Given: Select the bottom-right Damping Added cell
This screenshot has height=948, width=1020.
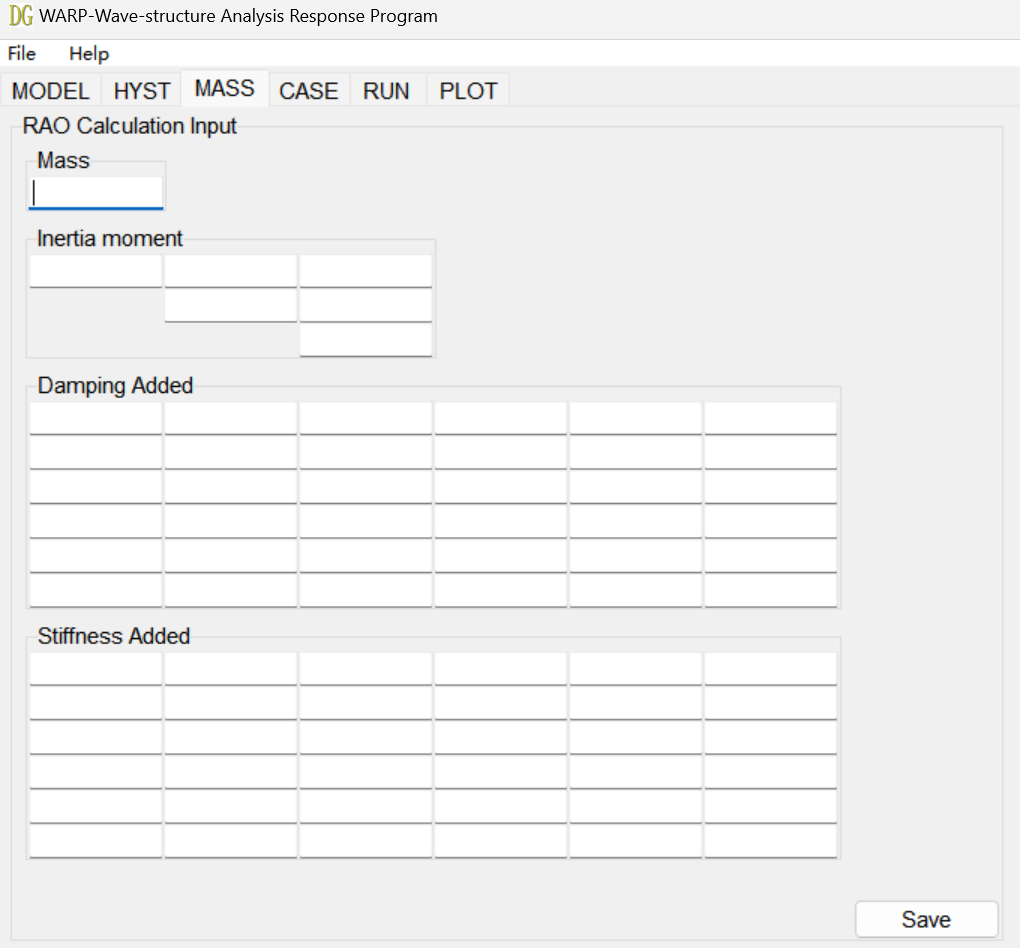Looking at the screenshot, I should [770, 590].
